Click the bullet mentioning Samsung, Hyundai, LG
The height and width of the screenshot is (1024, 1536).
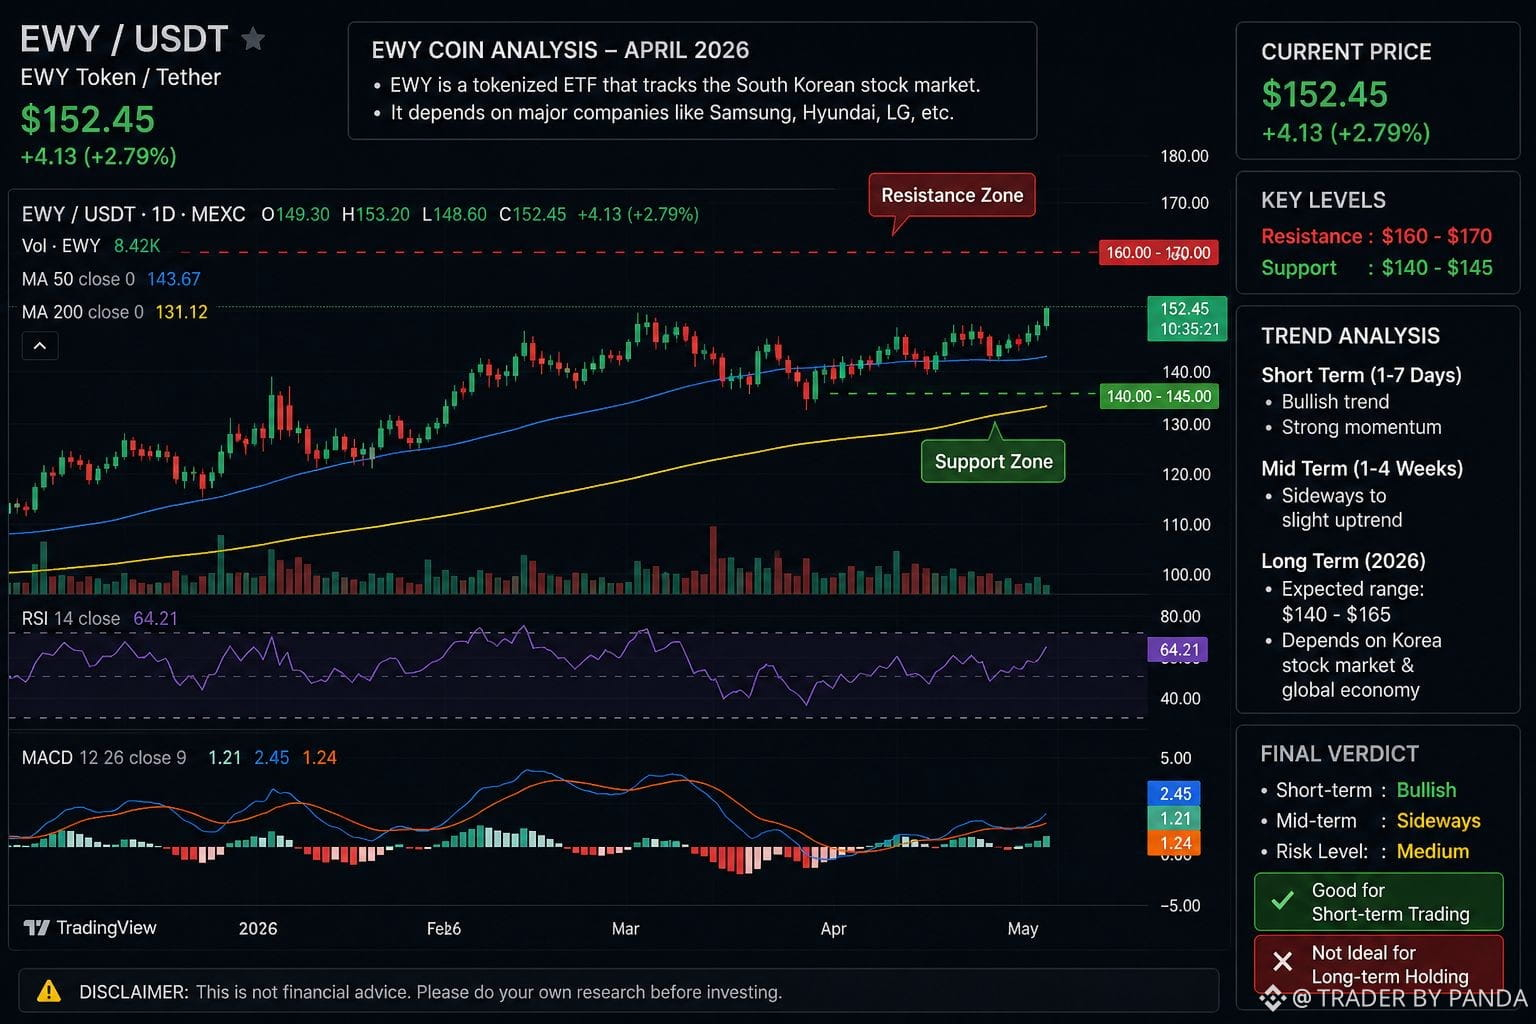click(x=664, y=112)
